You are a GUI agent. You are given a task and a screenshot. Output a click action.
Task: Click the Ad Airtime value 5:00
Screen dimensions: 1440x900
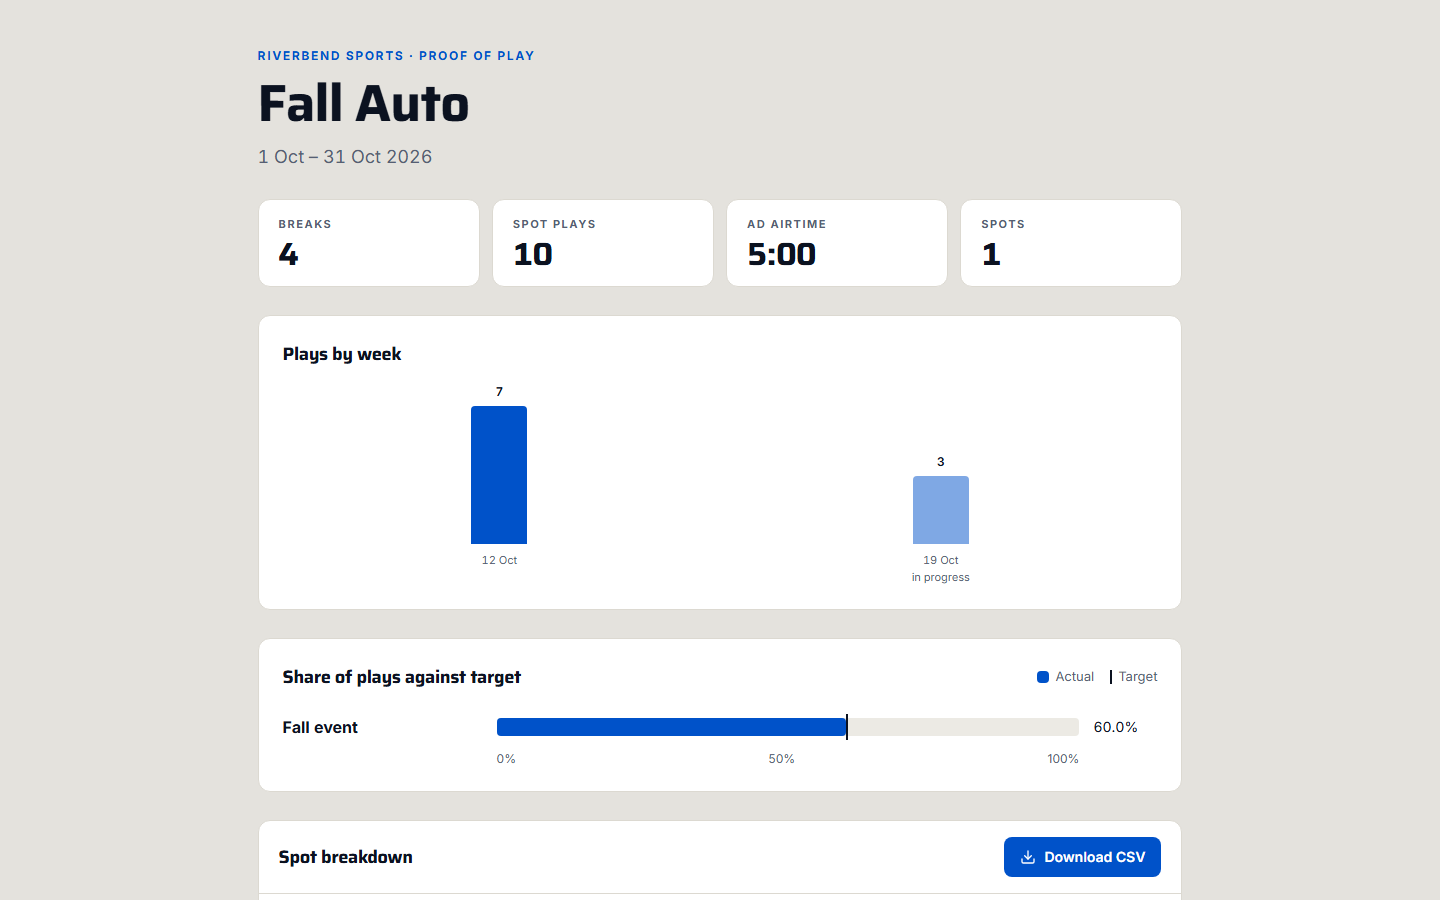click(782, 254)
